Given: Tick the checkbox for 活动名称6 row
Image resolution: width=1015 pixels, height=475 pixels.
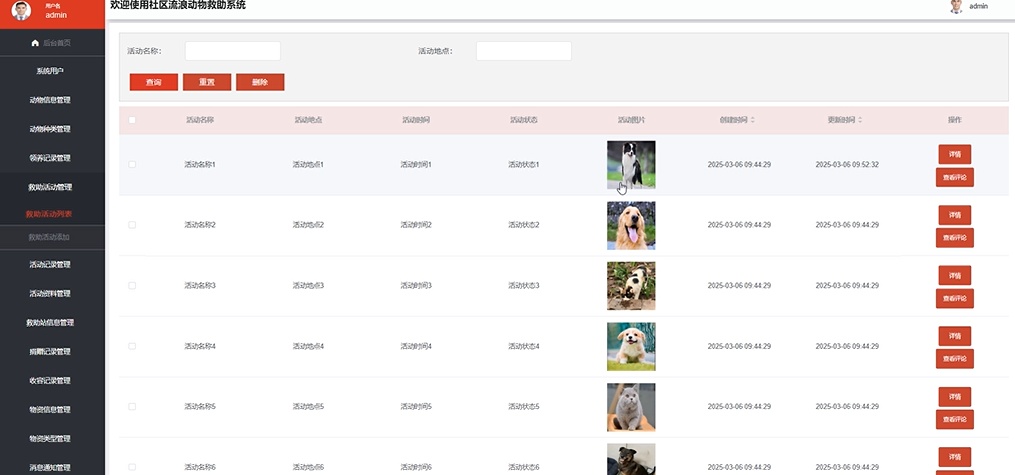Looking at the screenshot, I should [x=132, y=467].
